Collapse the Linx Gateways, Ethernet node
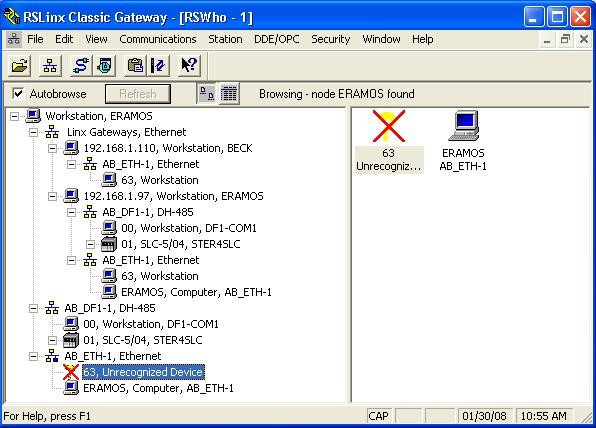The width and height of the screenshot is (596, 428). point(33,132)
